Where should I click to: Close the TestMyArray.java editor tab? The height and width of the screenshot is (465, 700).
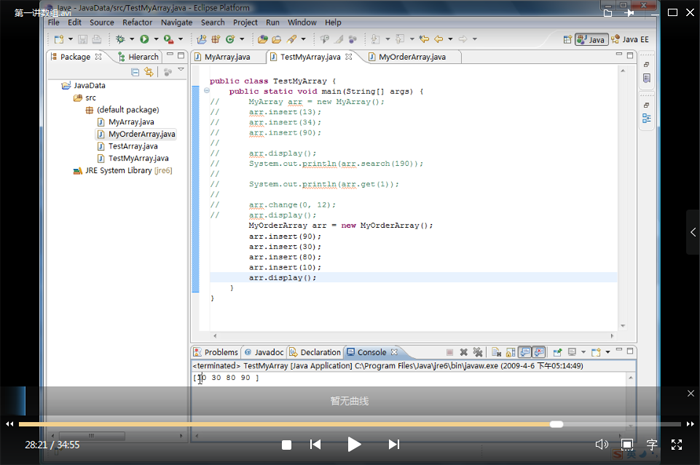(x=349, y=57)
